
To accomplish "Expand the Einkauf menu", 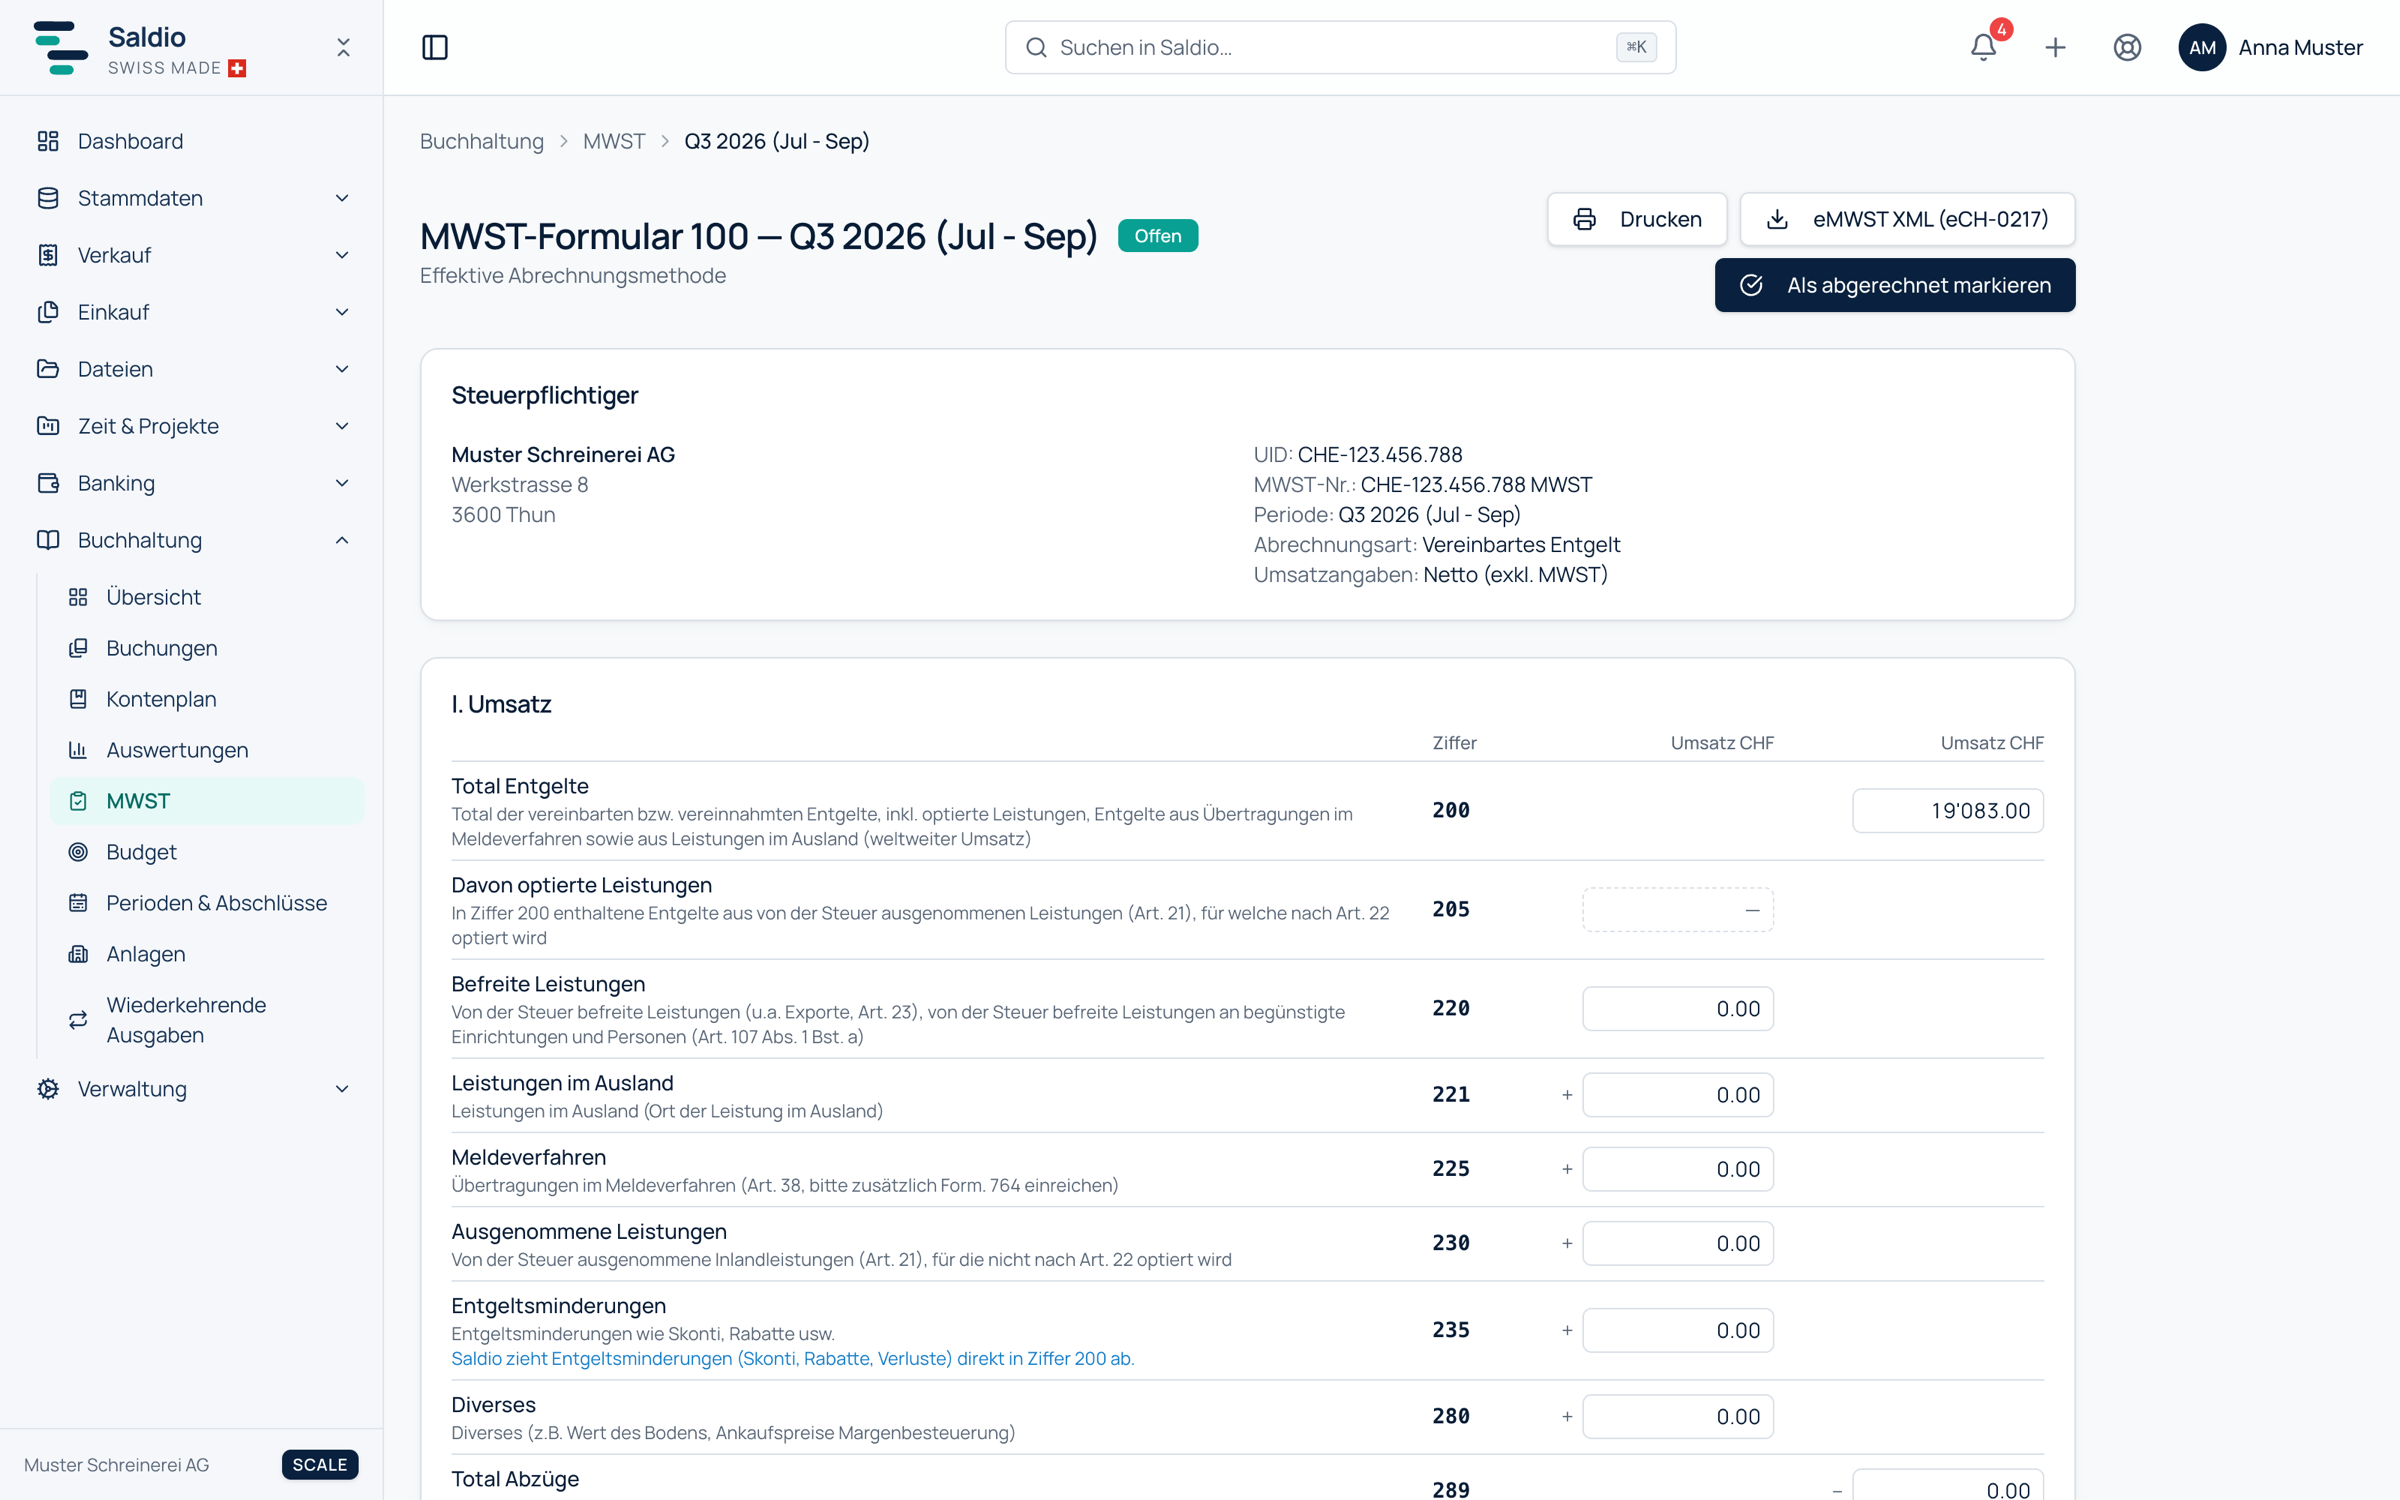I will tap(192, 312).
